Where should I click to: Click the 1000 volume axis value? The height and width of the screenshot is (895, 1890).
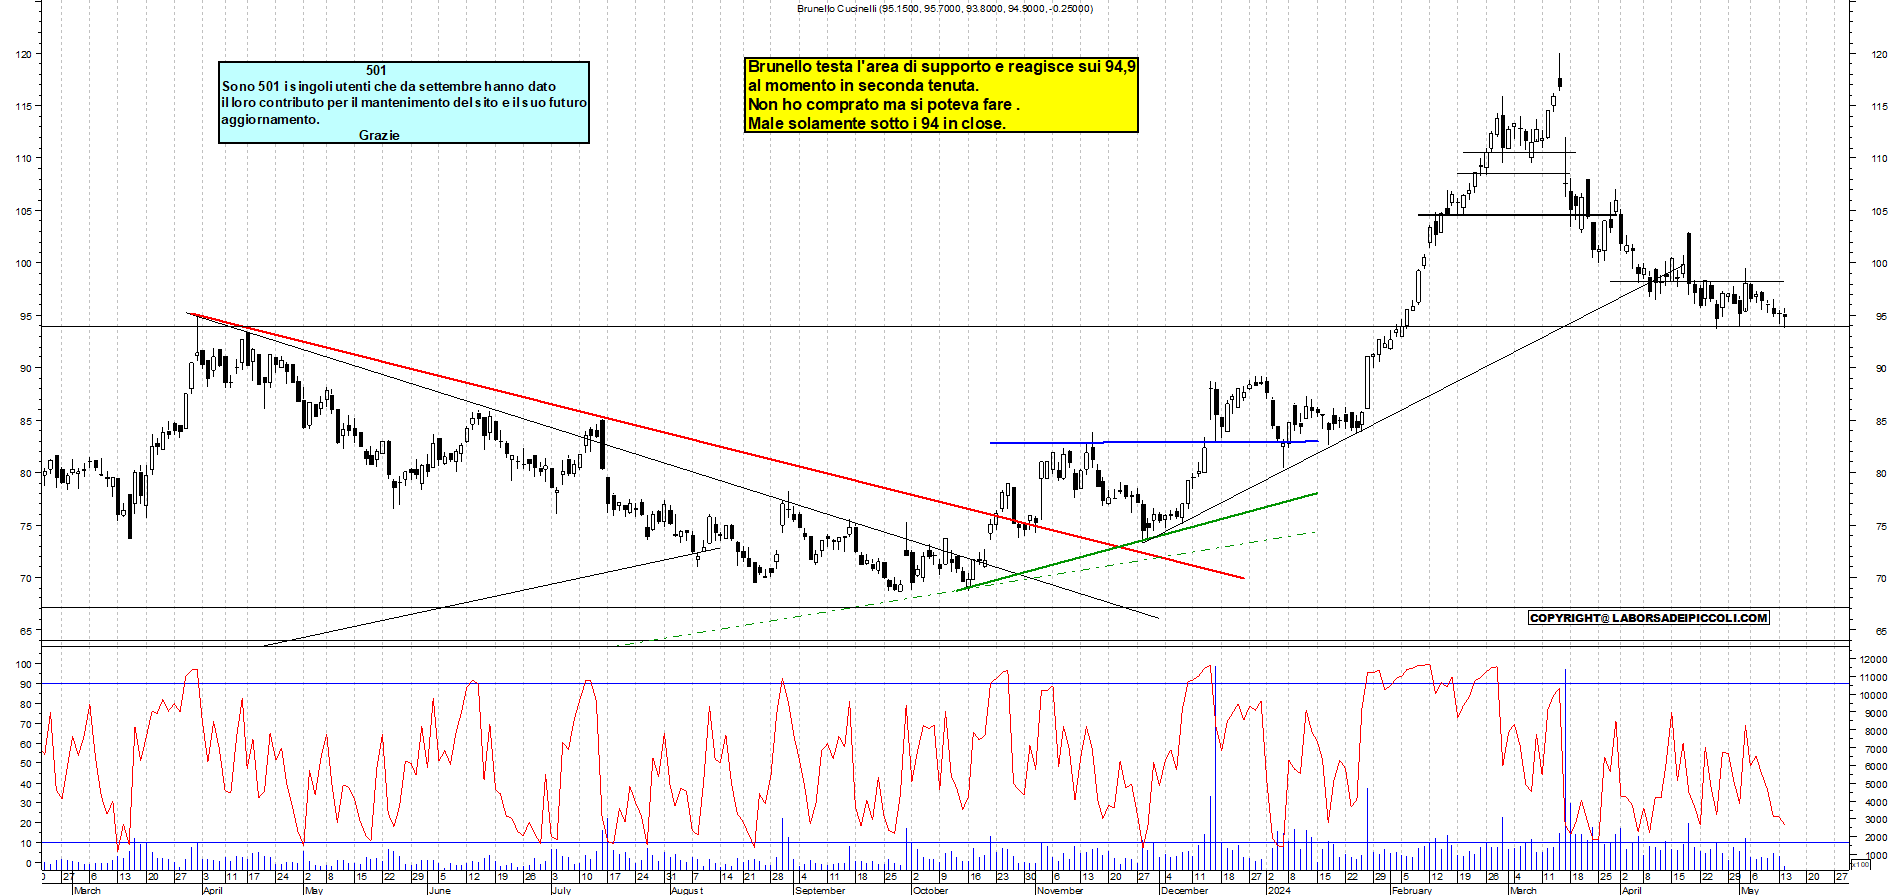(x=1875, y=856)
